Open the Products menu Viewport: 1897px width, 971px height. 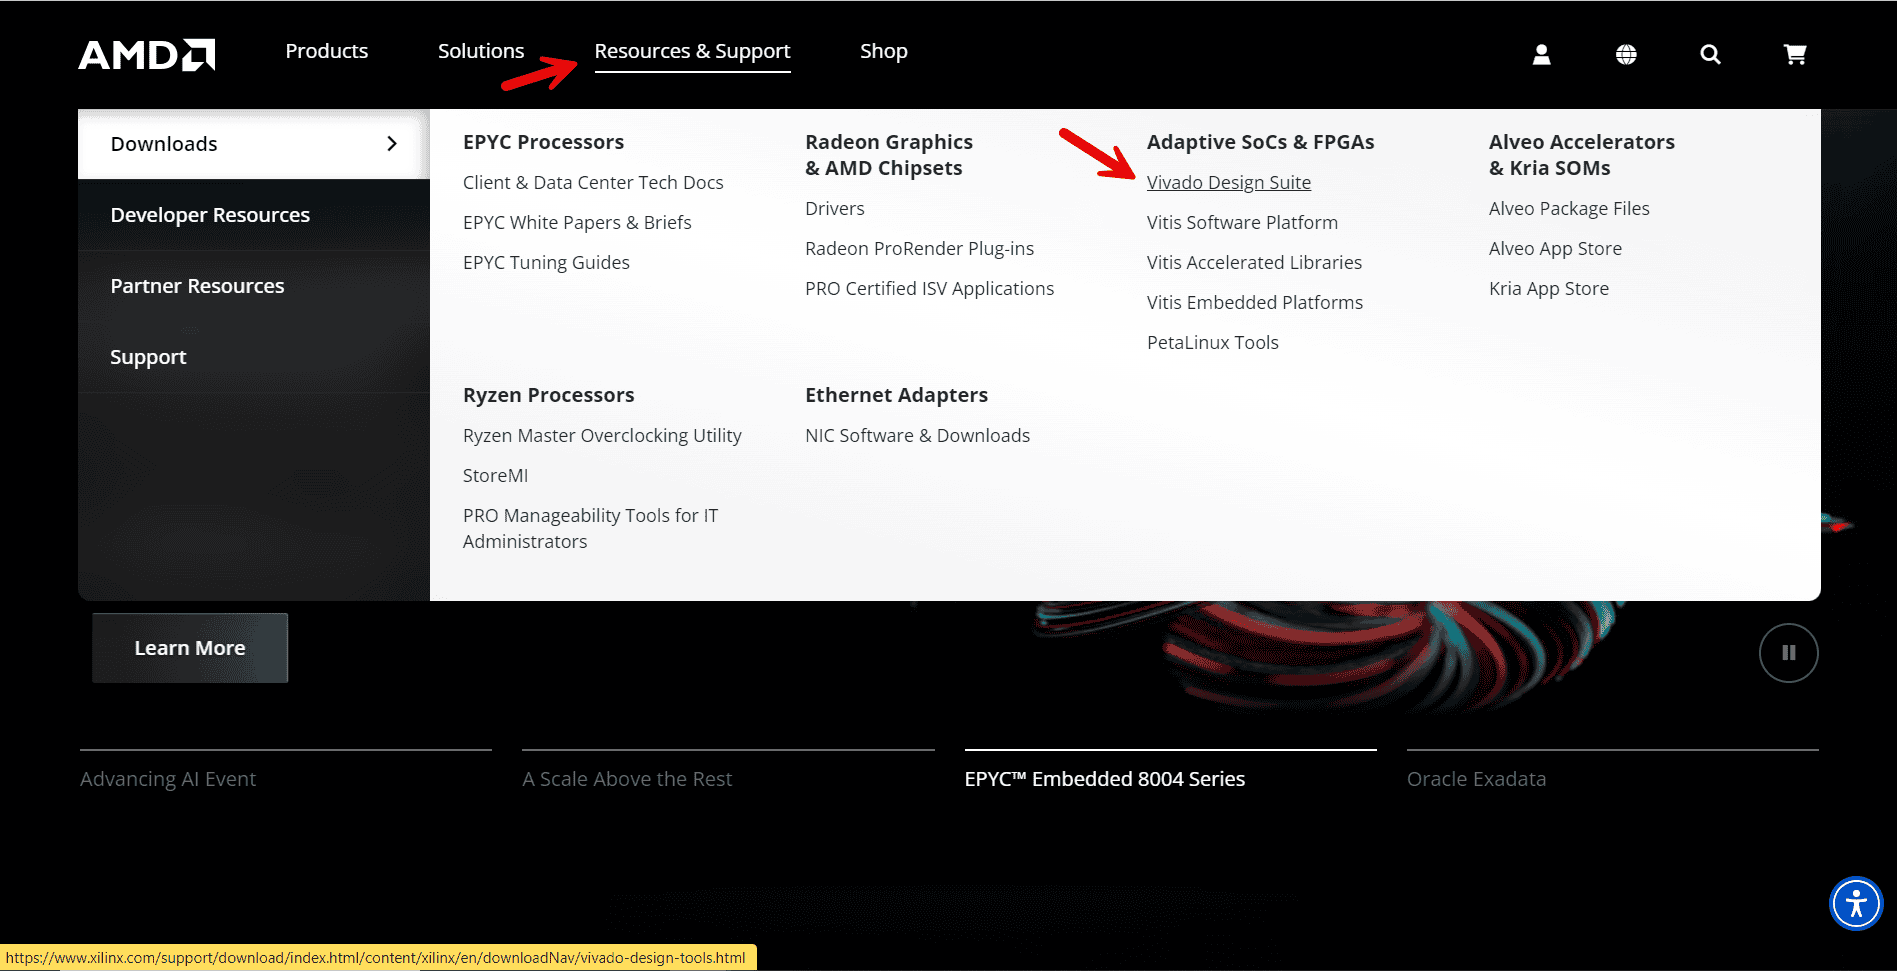pyautogui.click(x=326, y=50)
